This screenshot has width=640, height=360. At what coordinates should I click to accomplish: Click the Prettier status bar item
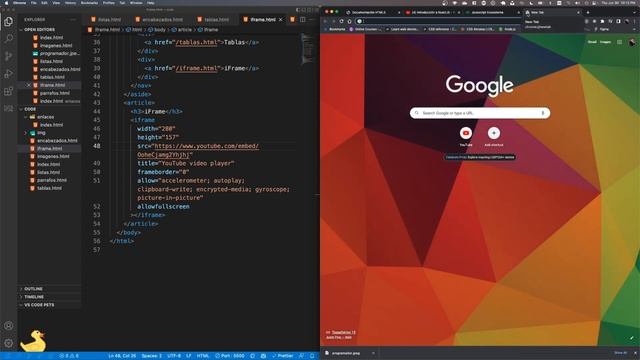[x=282, y=356]
